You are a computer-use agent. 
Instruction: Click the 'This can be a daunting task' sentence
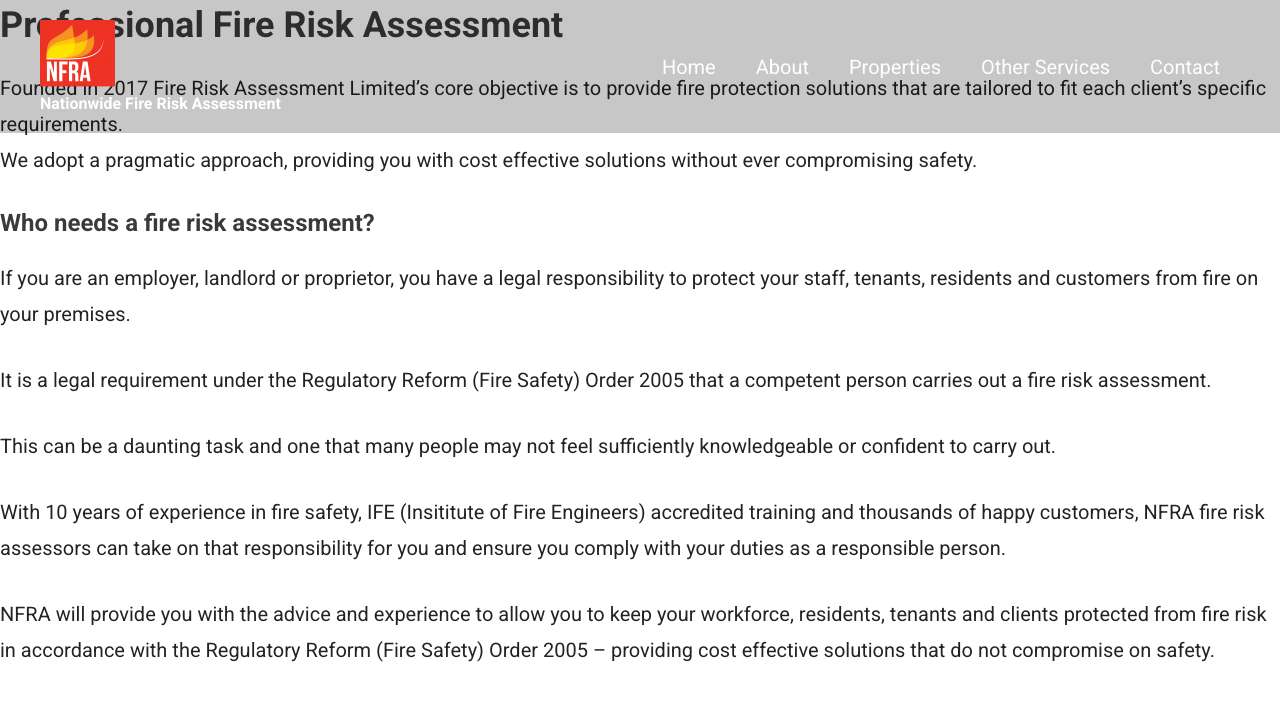click(x=527, y=447)
